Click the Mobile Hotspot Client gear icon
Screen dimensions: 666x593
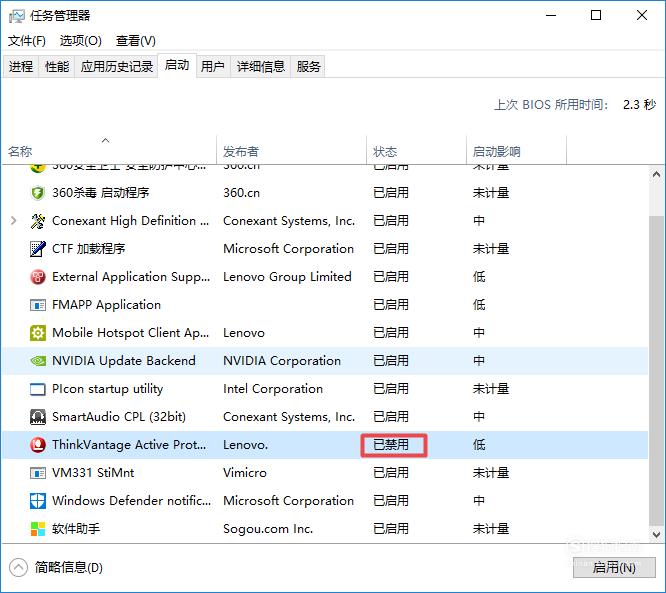point(38,333)
